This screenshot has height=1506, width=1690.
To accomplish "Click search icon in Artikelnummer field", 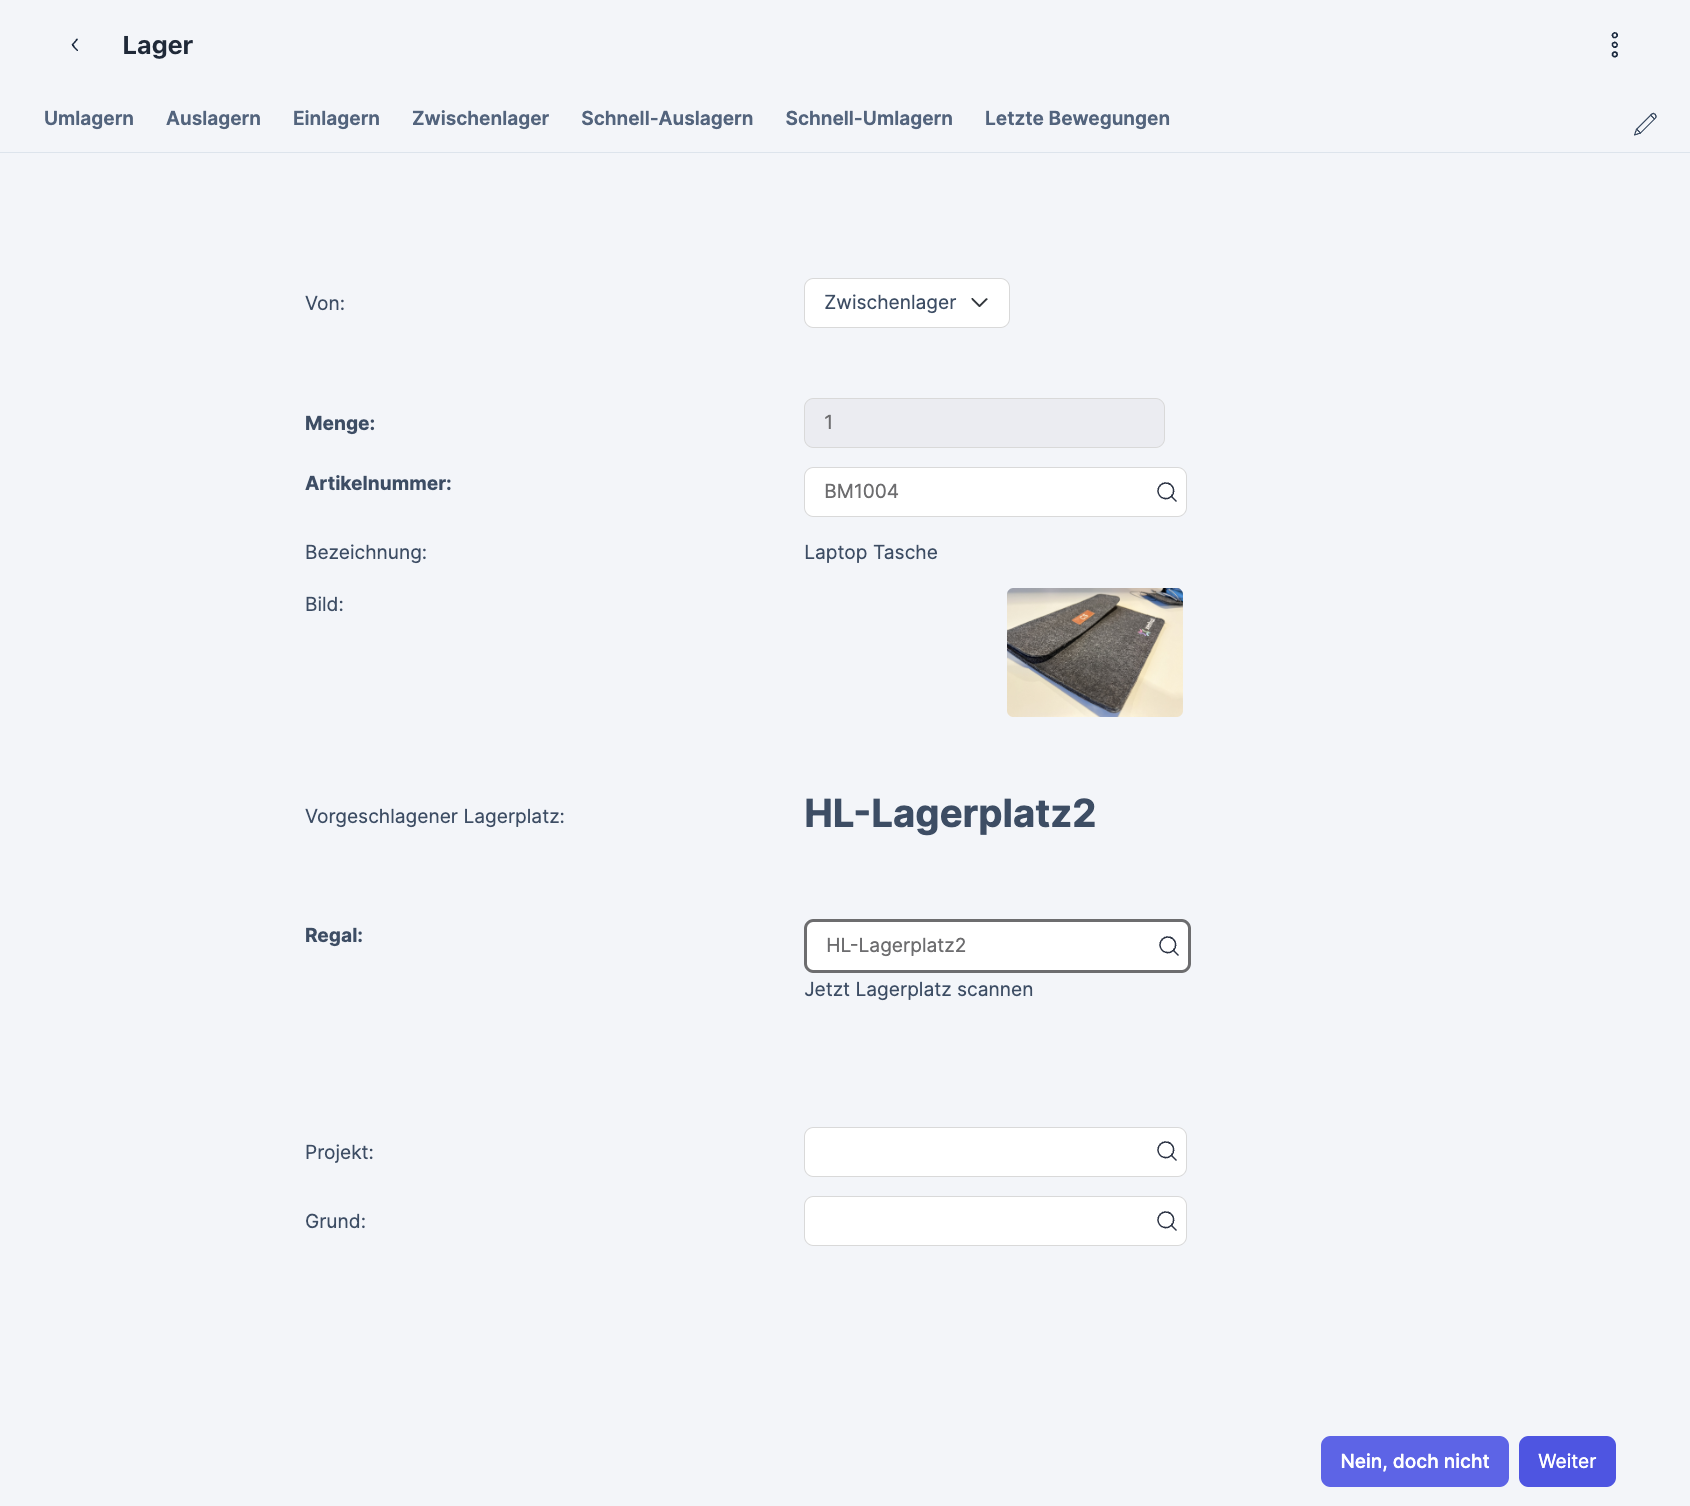I will pyautogui.click(x=1166, y=492).
